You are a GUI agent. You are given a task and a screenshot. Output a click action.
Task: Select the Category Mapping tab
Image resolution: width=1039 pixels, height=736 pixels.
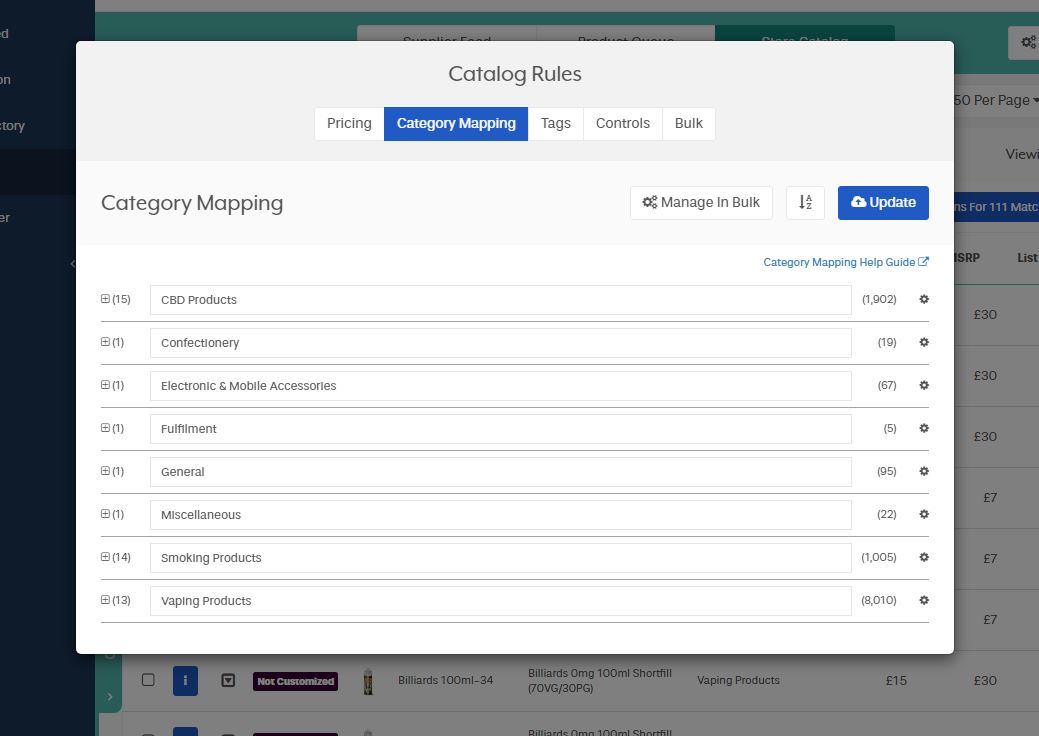coord(456,124)
